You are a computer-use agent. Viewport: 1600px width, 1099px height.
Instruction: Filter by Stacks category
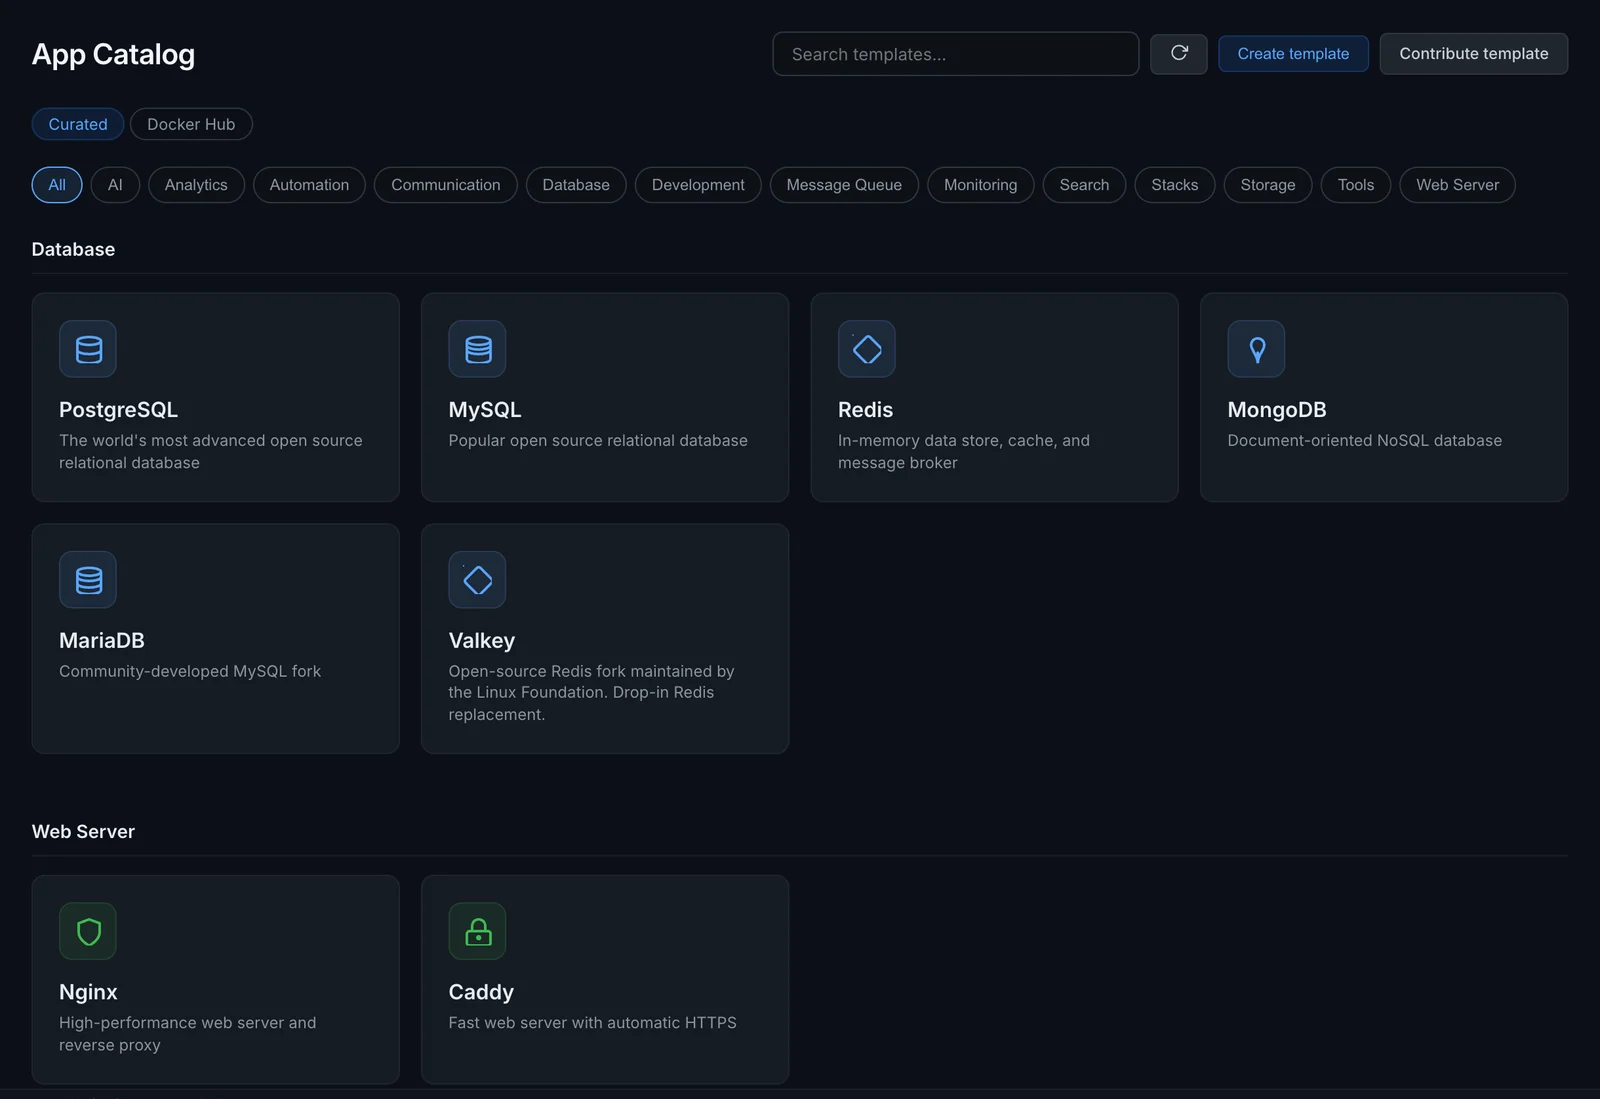[x=1174, y=185]
